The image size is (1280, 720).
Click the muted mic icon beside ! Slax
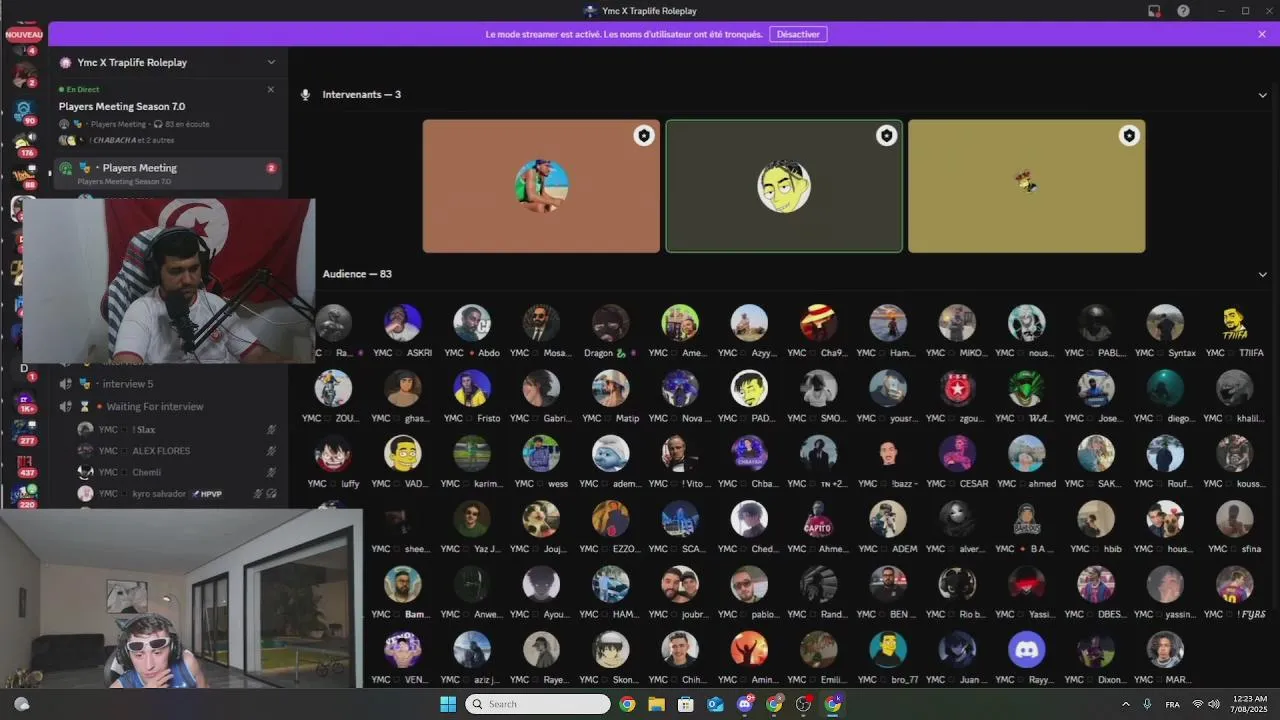point(271,430)
